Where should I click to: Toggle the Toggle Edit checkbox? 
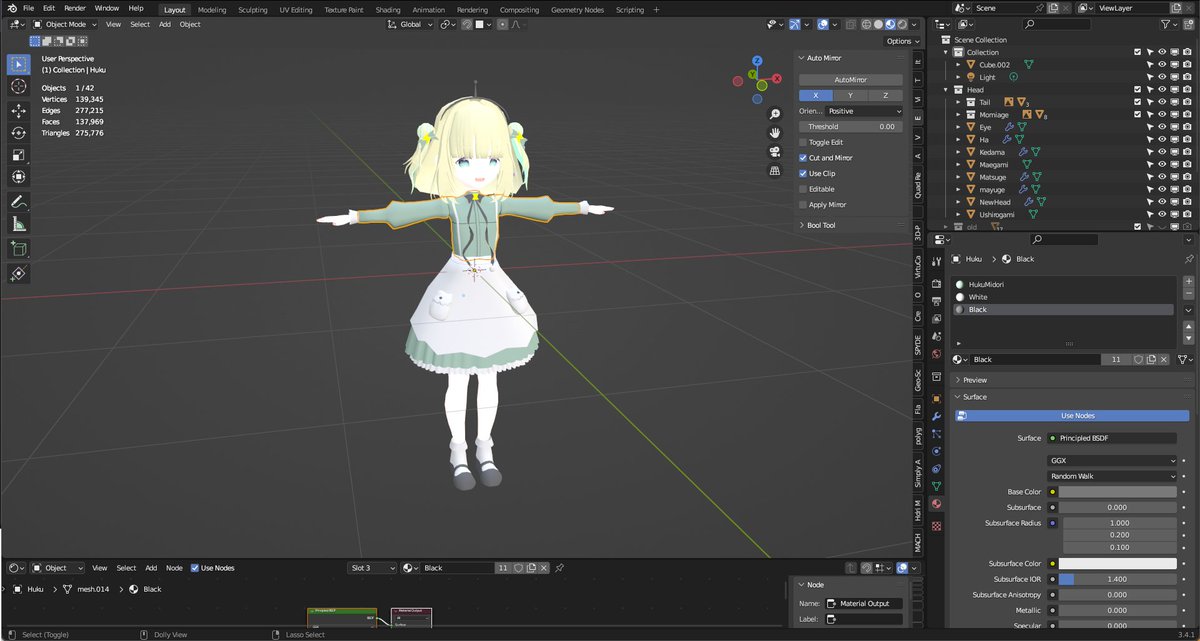(803, 142)
